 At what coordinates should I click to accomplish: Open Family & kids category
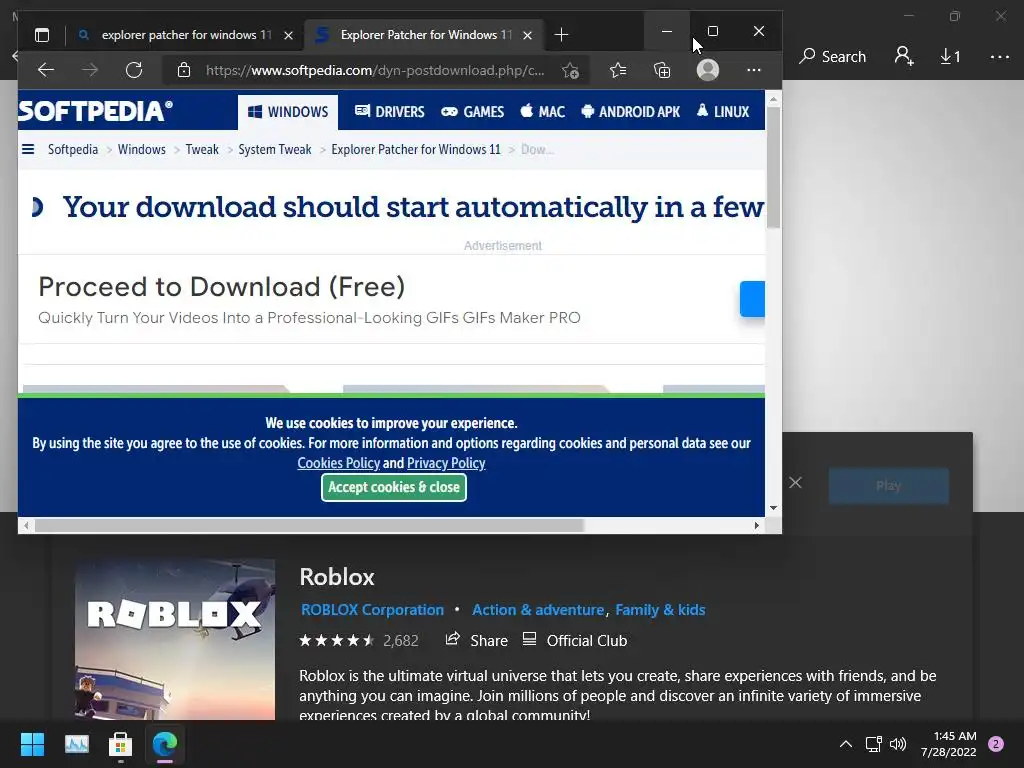[660, 610]
